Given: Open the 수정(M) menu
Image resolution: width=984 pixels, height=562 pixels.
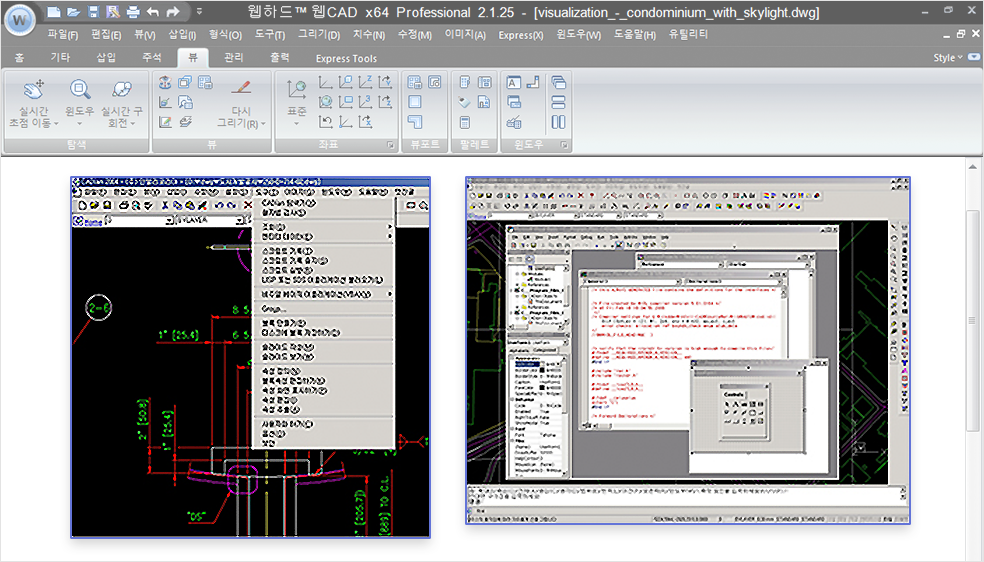Looking at the screenshot, I should click(x=415, y=34).
